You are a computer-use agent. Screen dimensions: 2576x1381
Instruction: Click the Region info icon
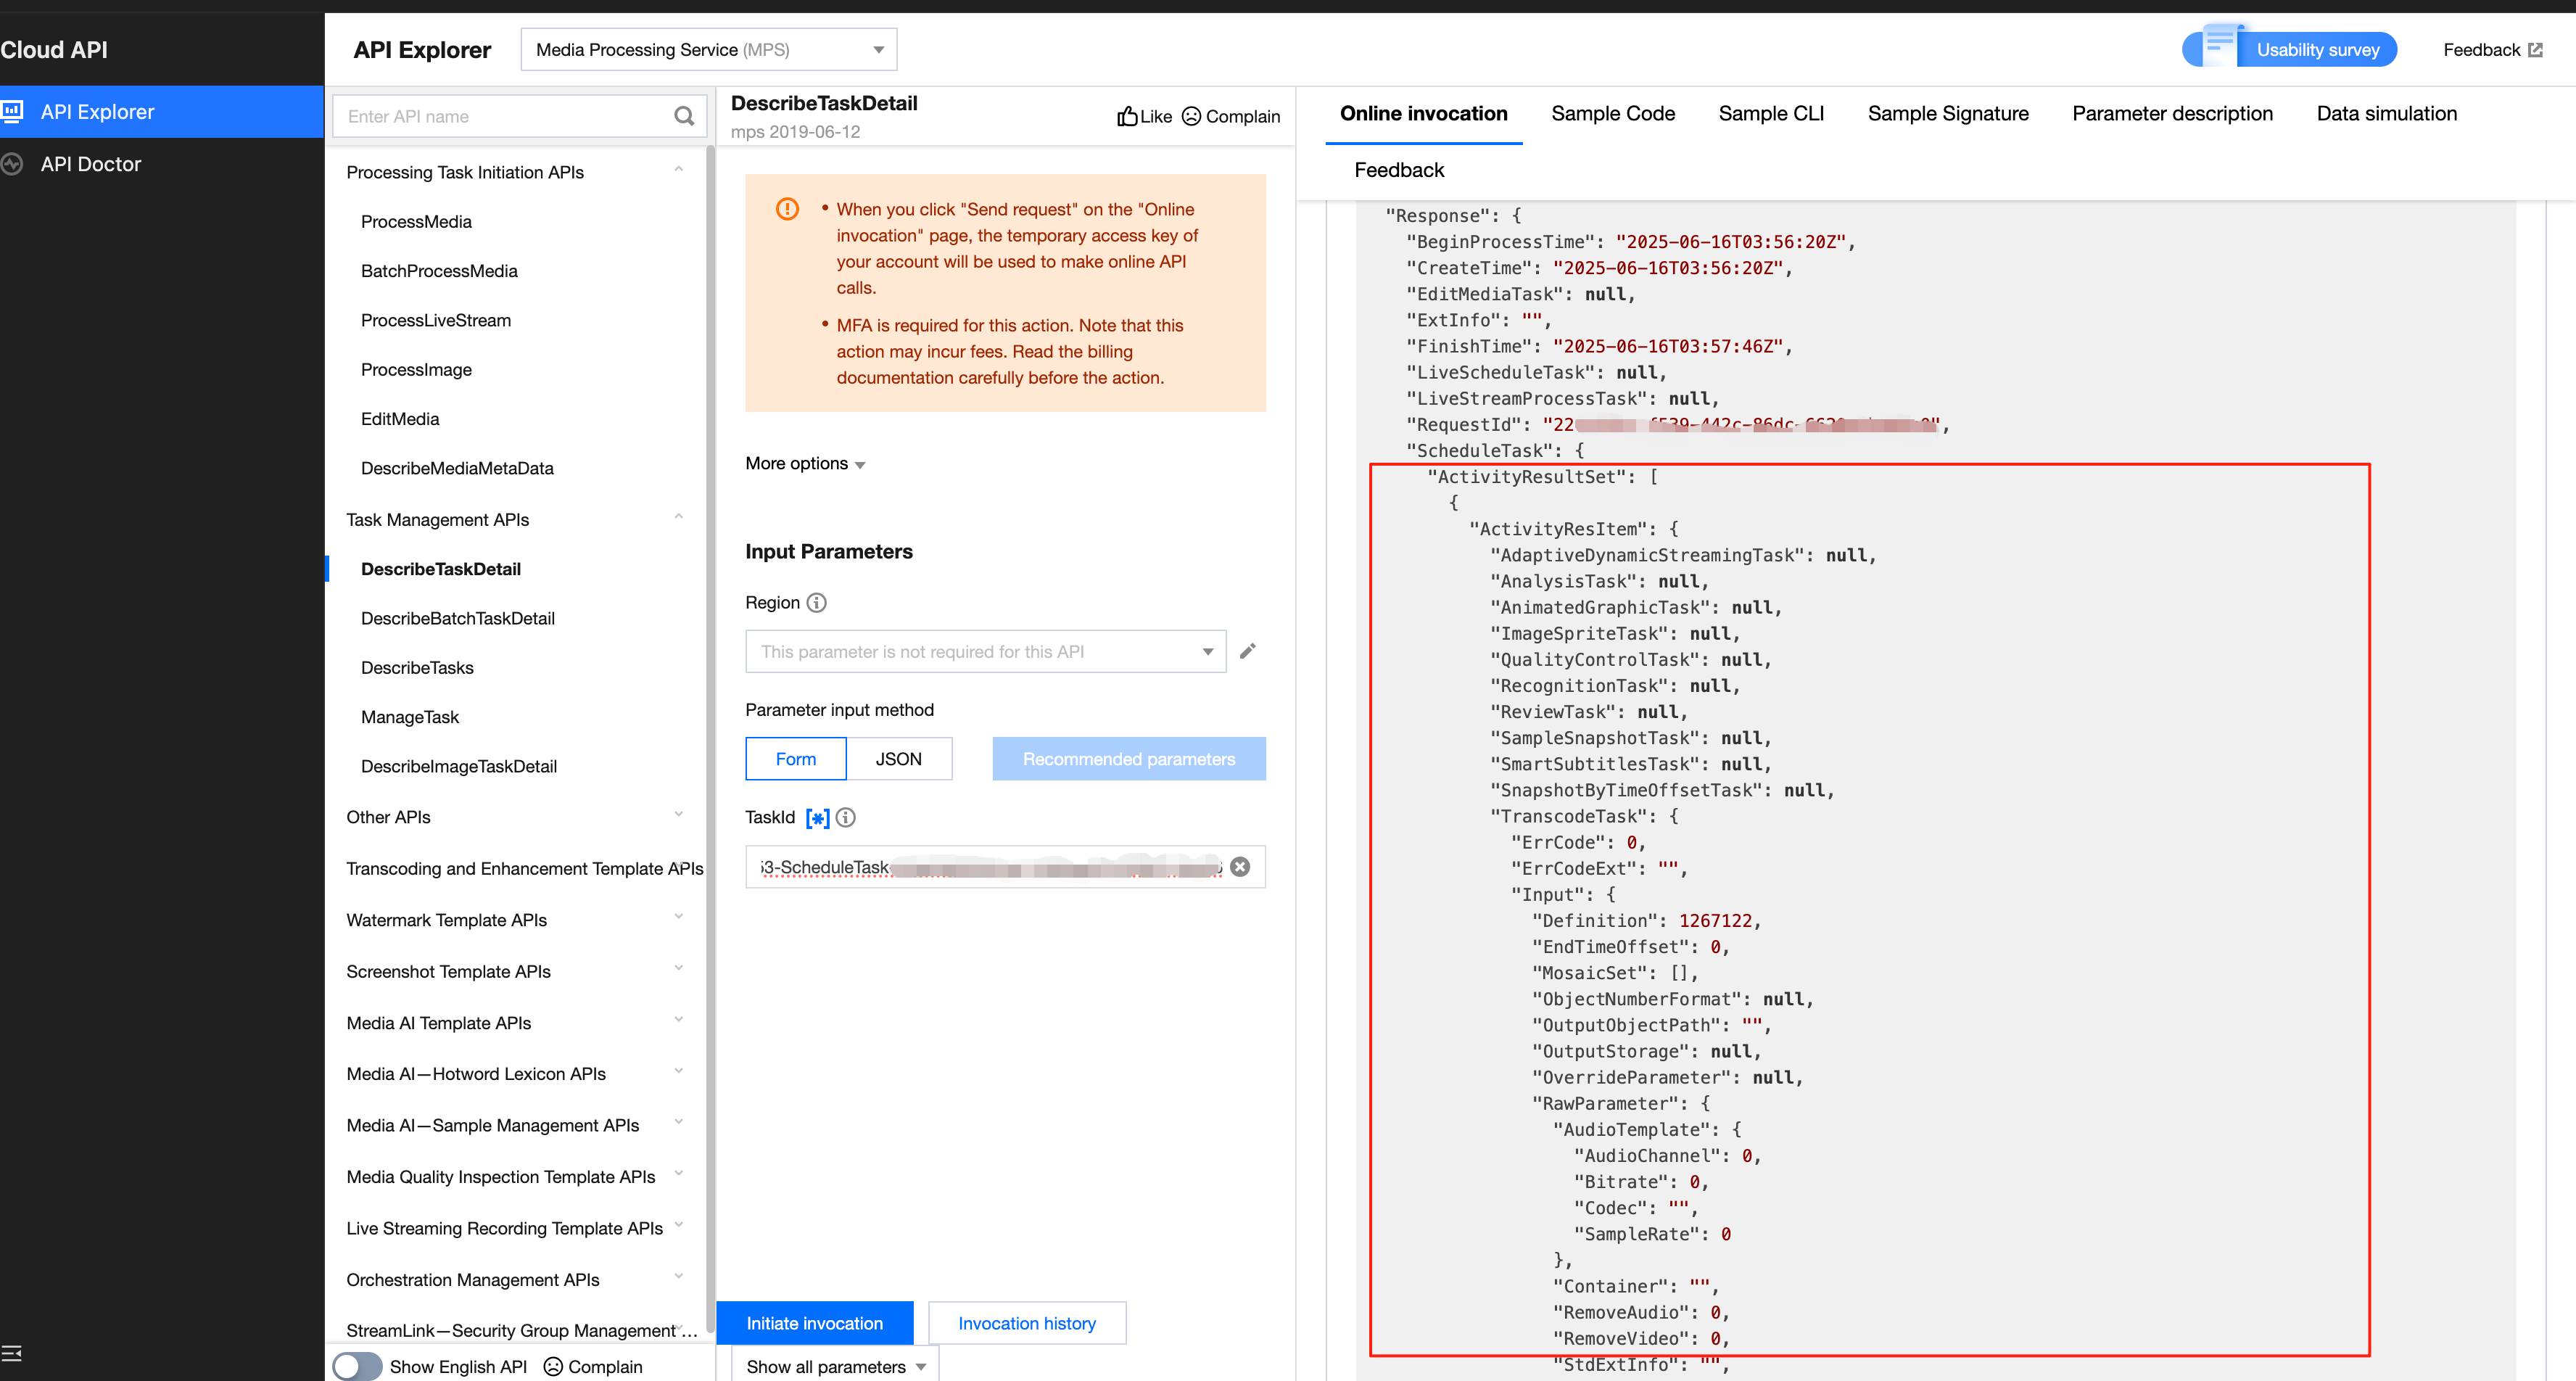(817, 602)
